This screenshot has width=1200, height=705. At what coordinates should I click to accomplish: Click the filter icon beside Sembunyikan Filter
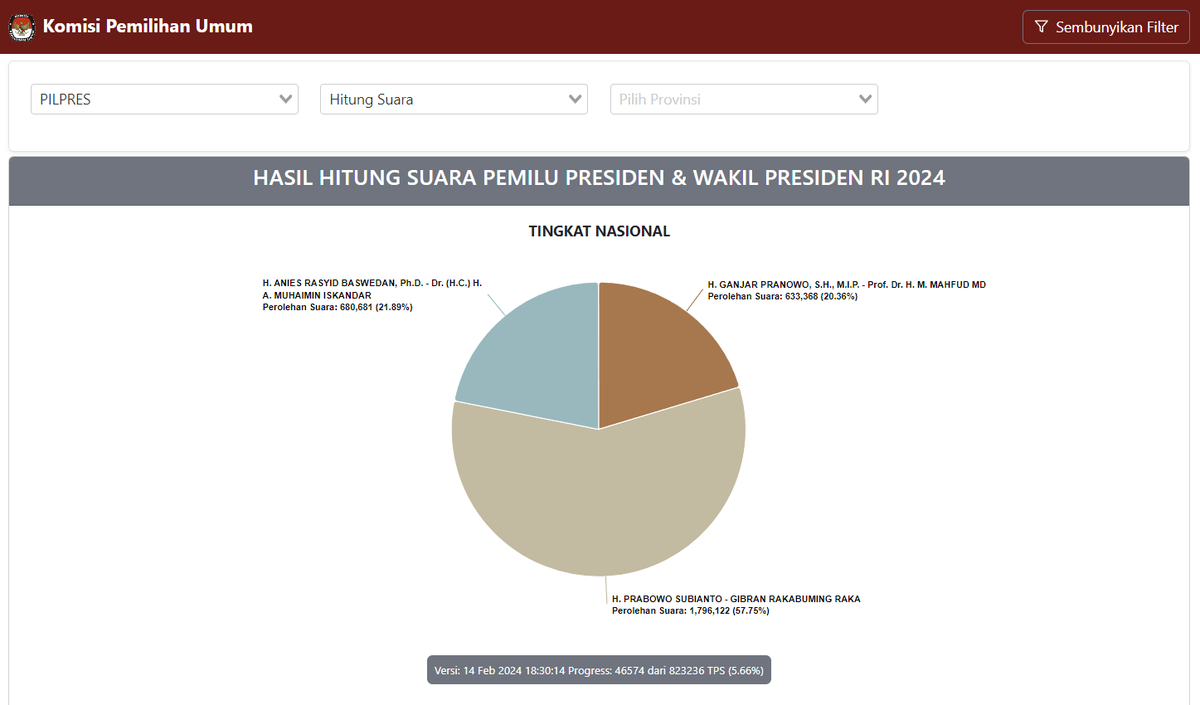[1041, 27]
